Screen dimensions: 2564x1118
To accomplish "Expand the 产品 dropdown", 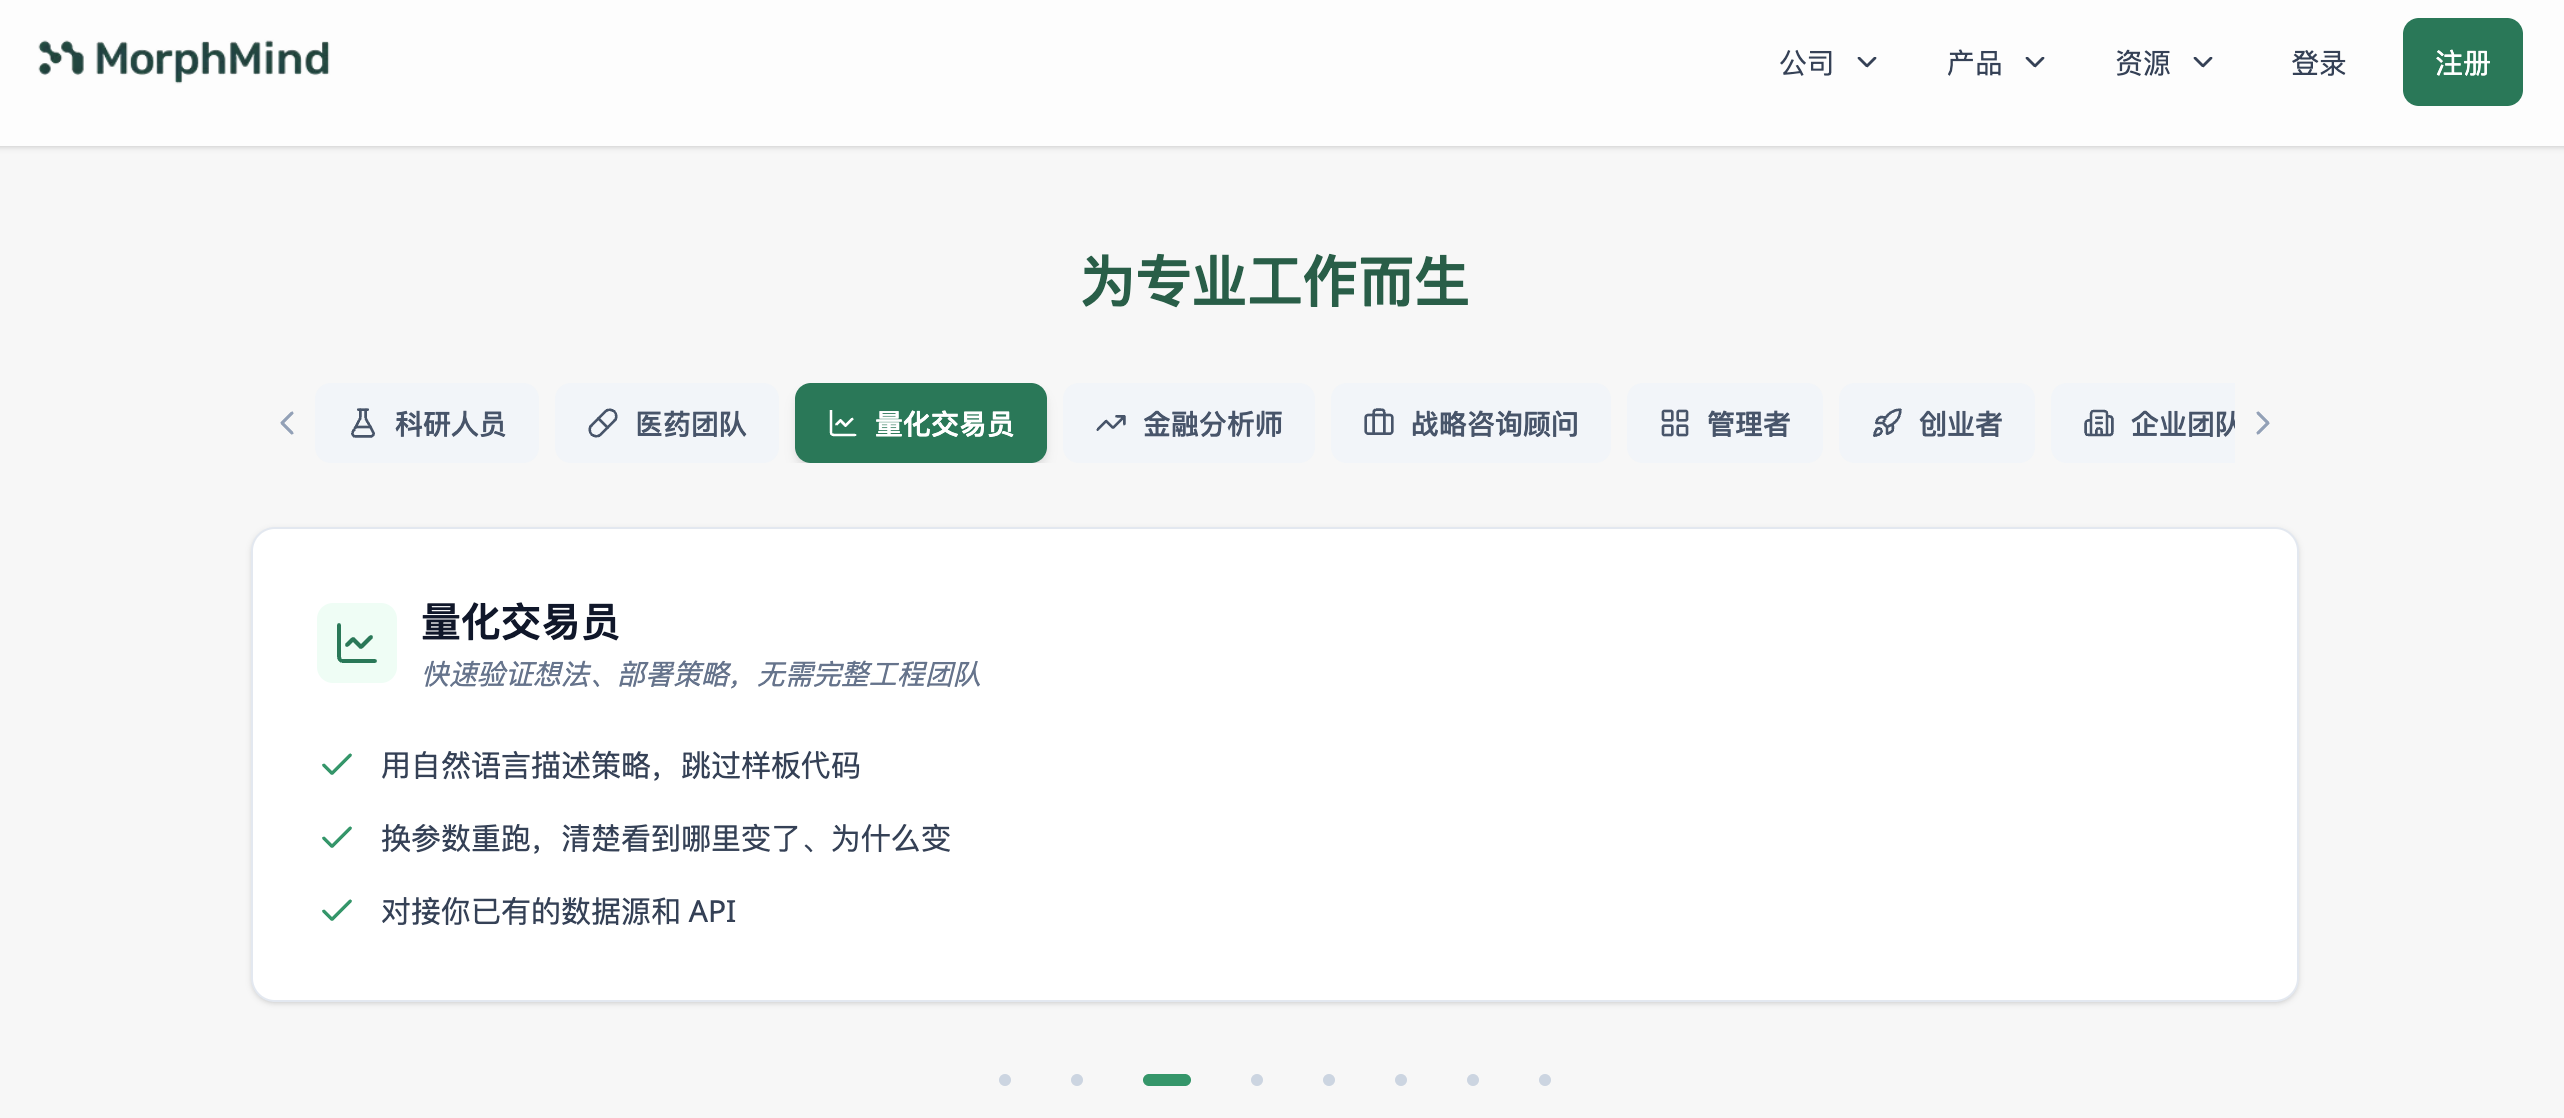I will coord(1994,62).
